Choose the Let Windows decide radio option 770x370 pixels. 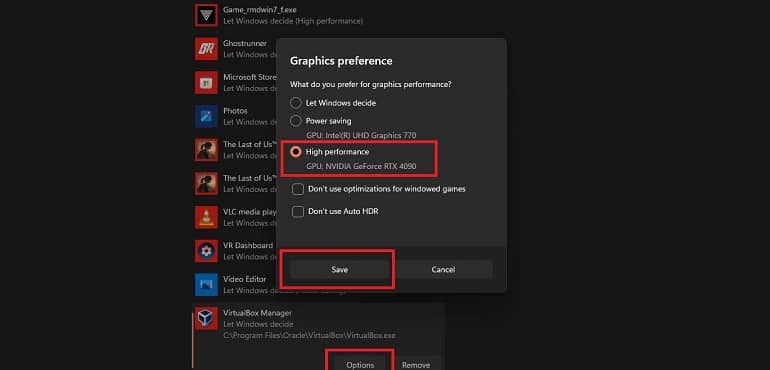296,103
